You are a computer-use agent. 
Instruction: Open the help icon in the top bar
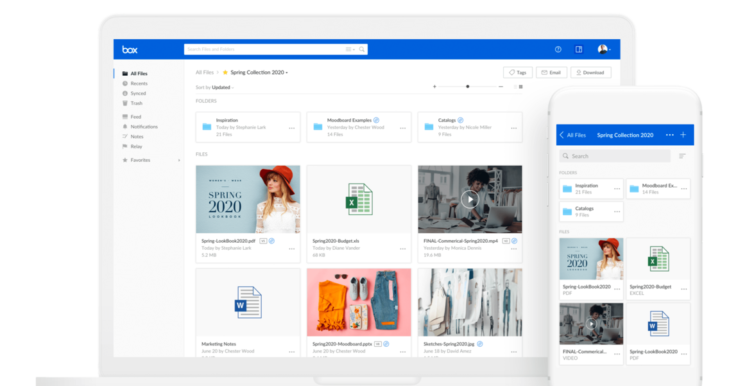558,49
